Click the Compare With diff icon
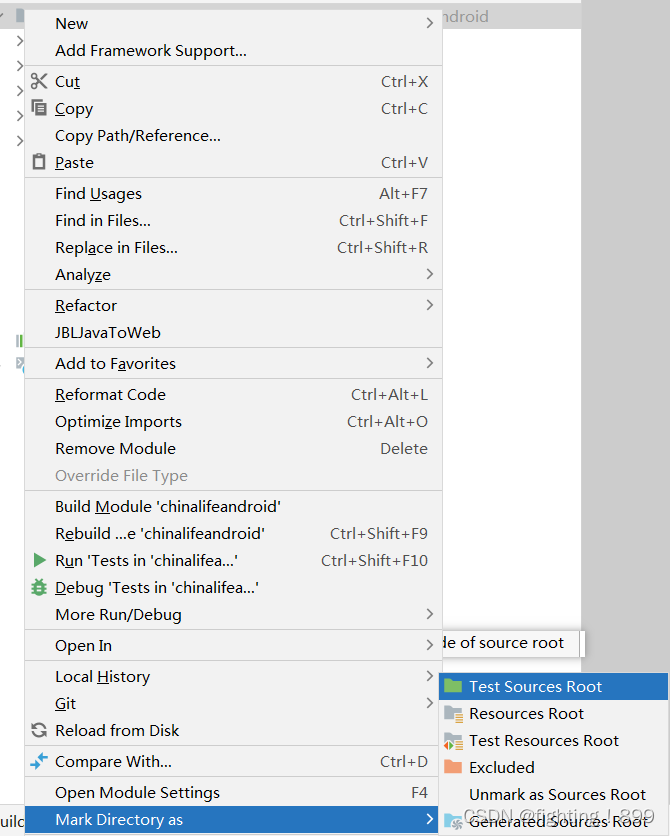Screen dimensions: 670x836 (x=39, y=761)
